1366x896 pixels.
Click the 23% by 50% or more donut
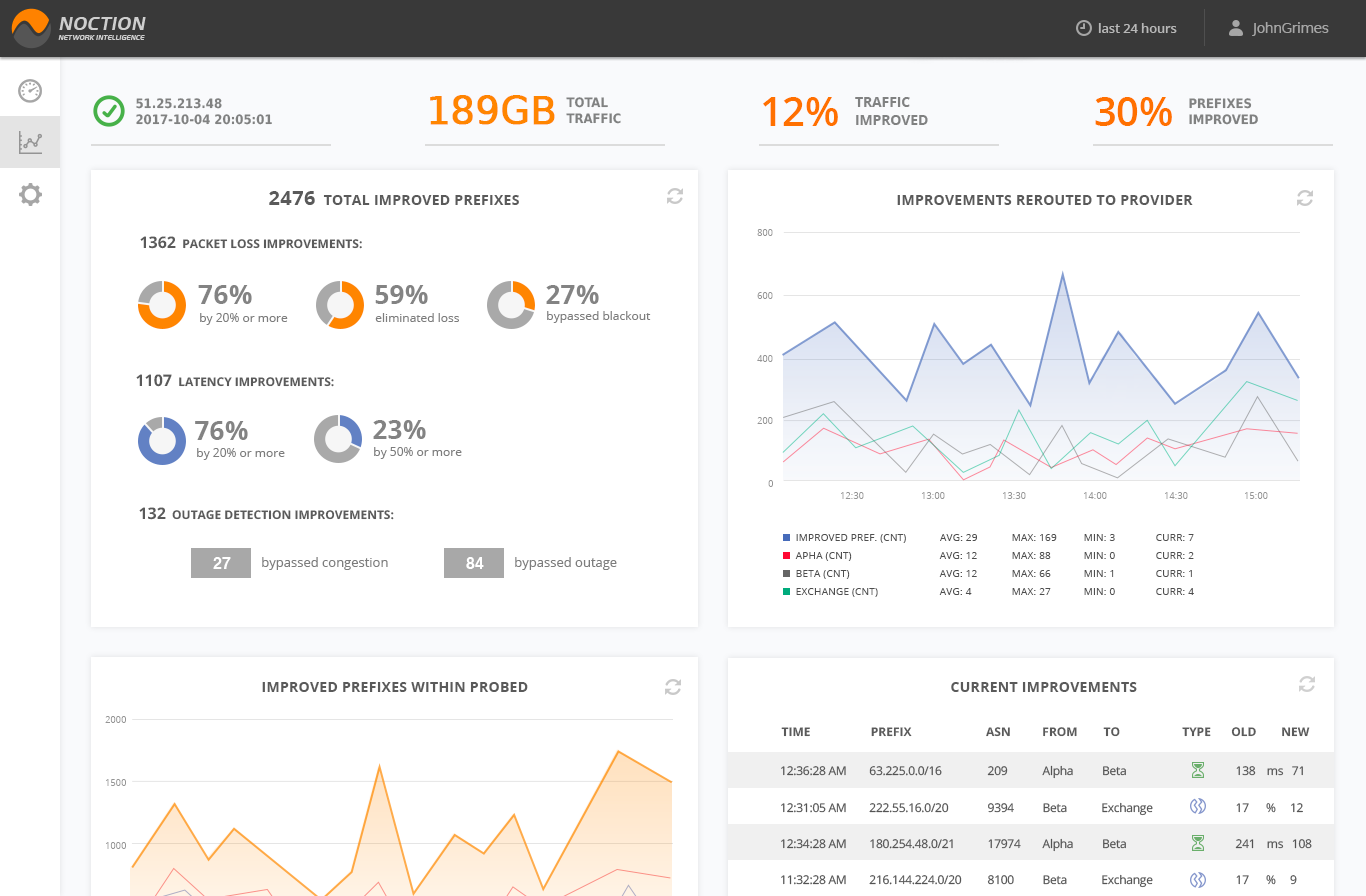pyautogui.click(x=338, y=439)
